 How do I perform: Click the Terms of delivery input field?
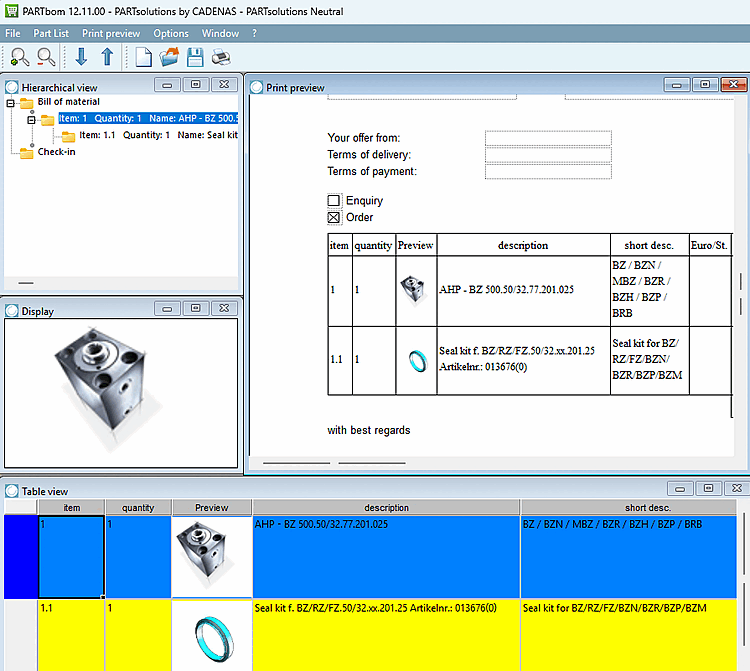click(547, 155)
